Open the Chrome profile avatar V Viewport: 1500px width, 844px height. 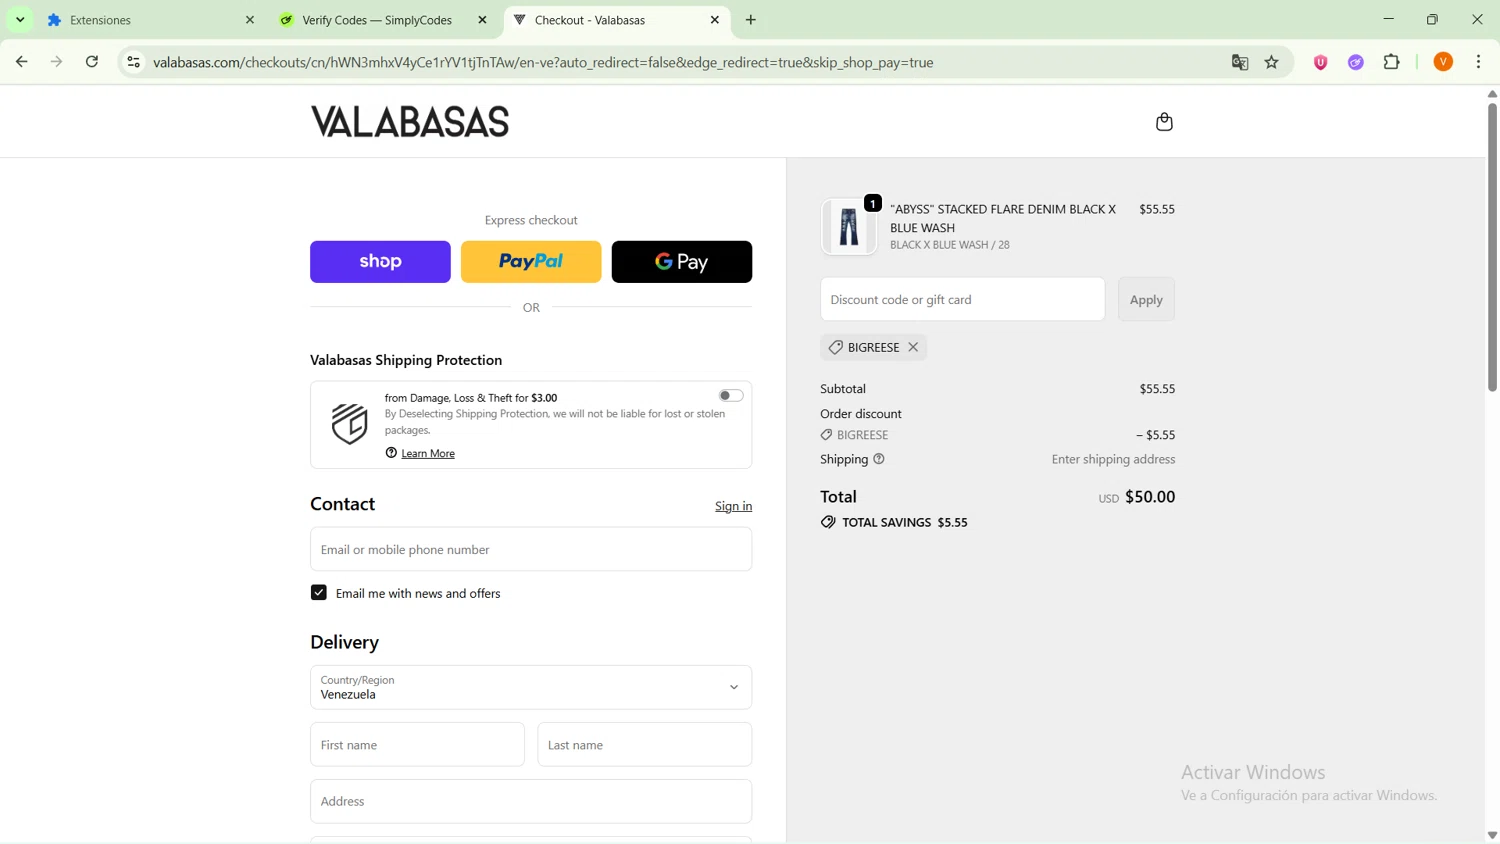click(1443, 62)
